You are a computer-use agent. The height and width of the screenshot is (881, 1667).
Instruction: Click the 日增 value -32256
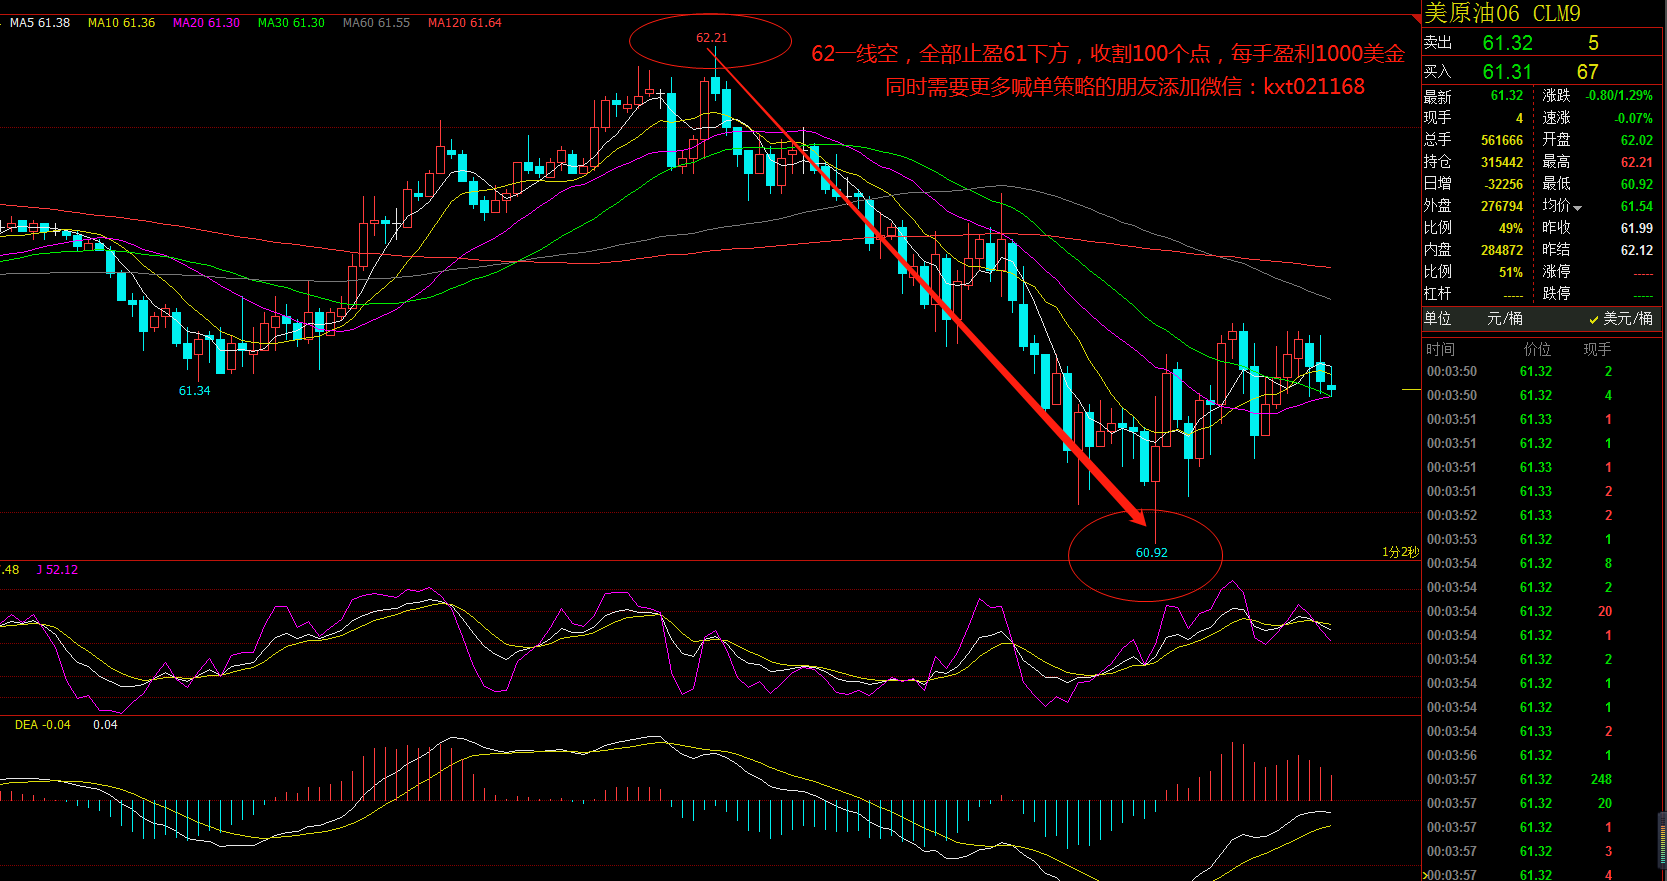click(x=1503, y=184)
